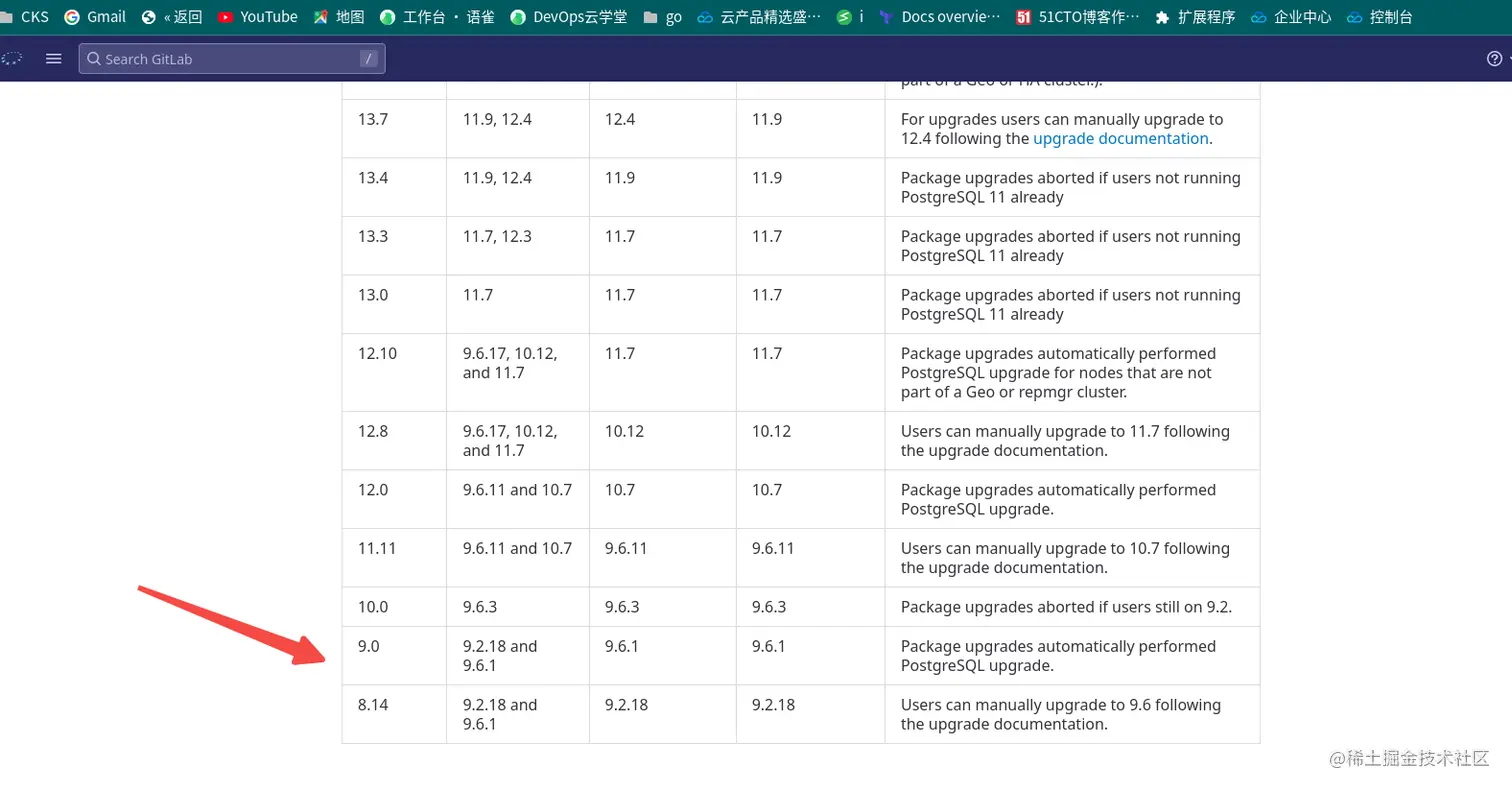Open the GitLab hamburger menu
The height and width of the screenshot is (791, 1512).
point(54,59)
